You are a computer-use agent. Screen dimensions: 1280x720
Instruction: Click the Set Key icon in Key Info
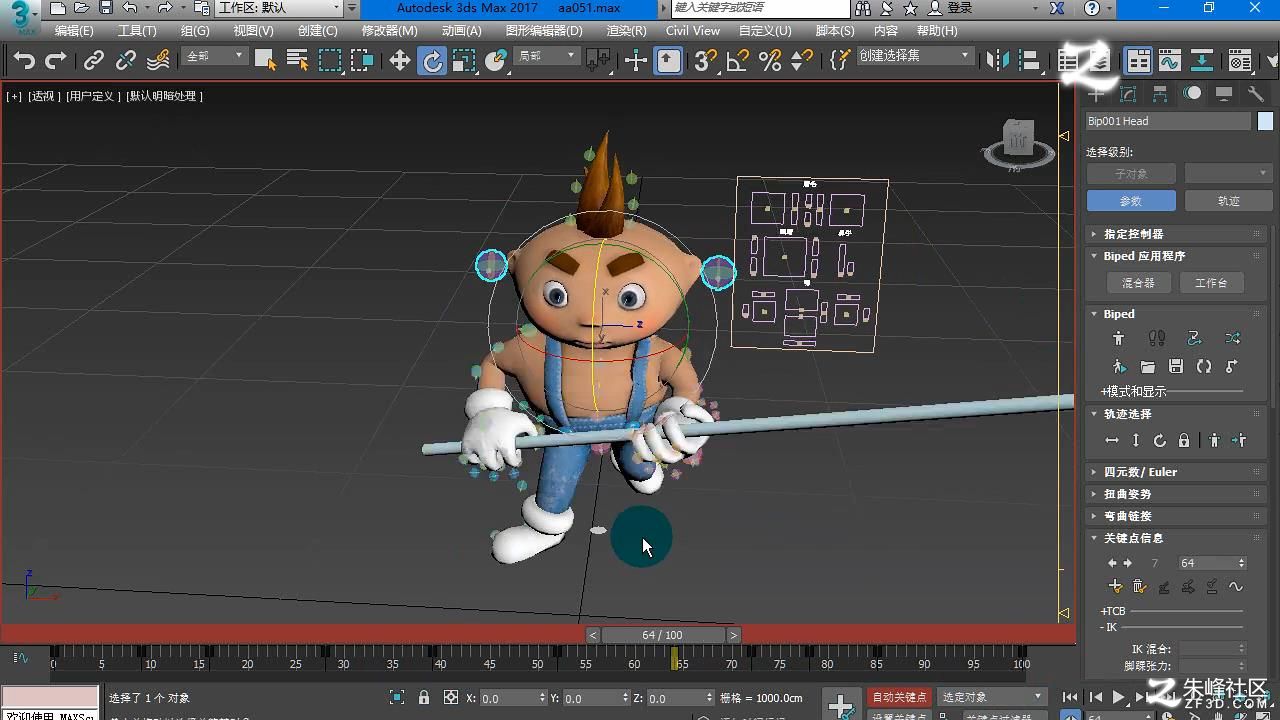tap(1116, 587)
